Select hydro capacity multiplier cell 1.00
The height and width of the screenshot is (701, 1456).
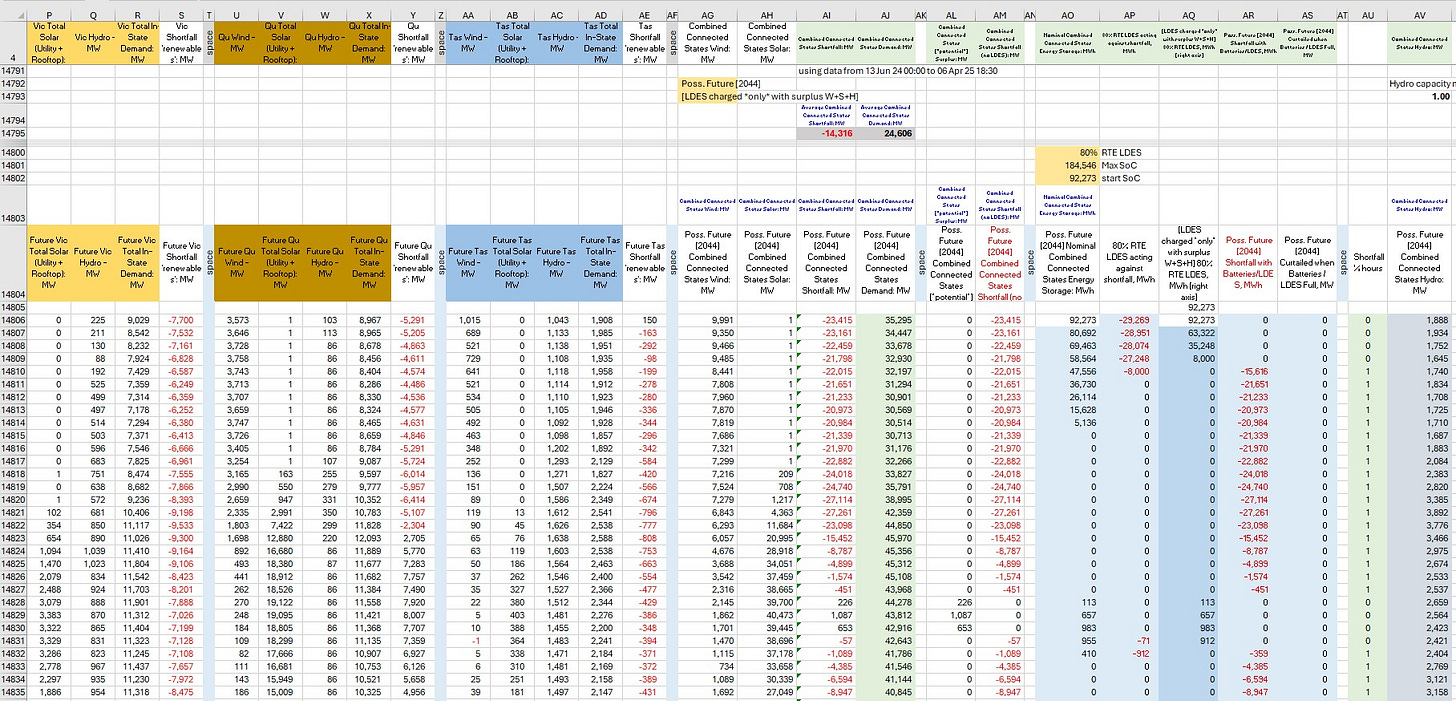tap(1420, 96)
